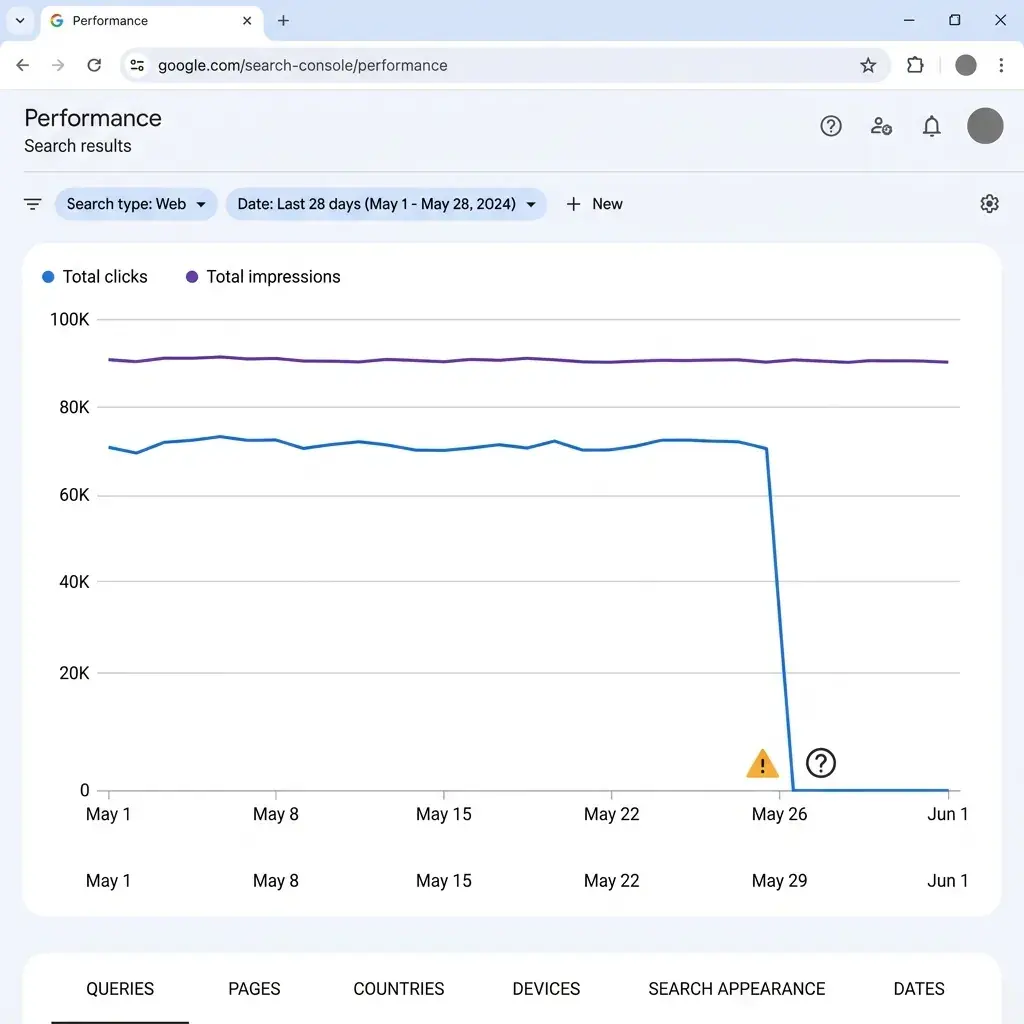Switch to the Pages tab
The width and height of the screenshot is (1024, 1024).
(x=254, y=989)
